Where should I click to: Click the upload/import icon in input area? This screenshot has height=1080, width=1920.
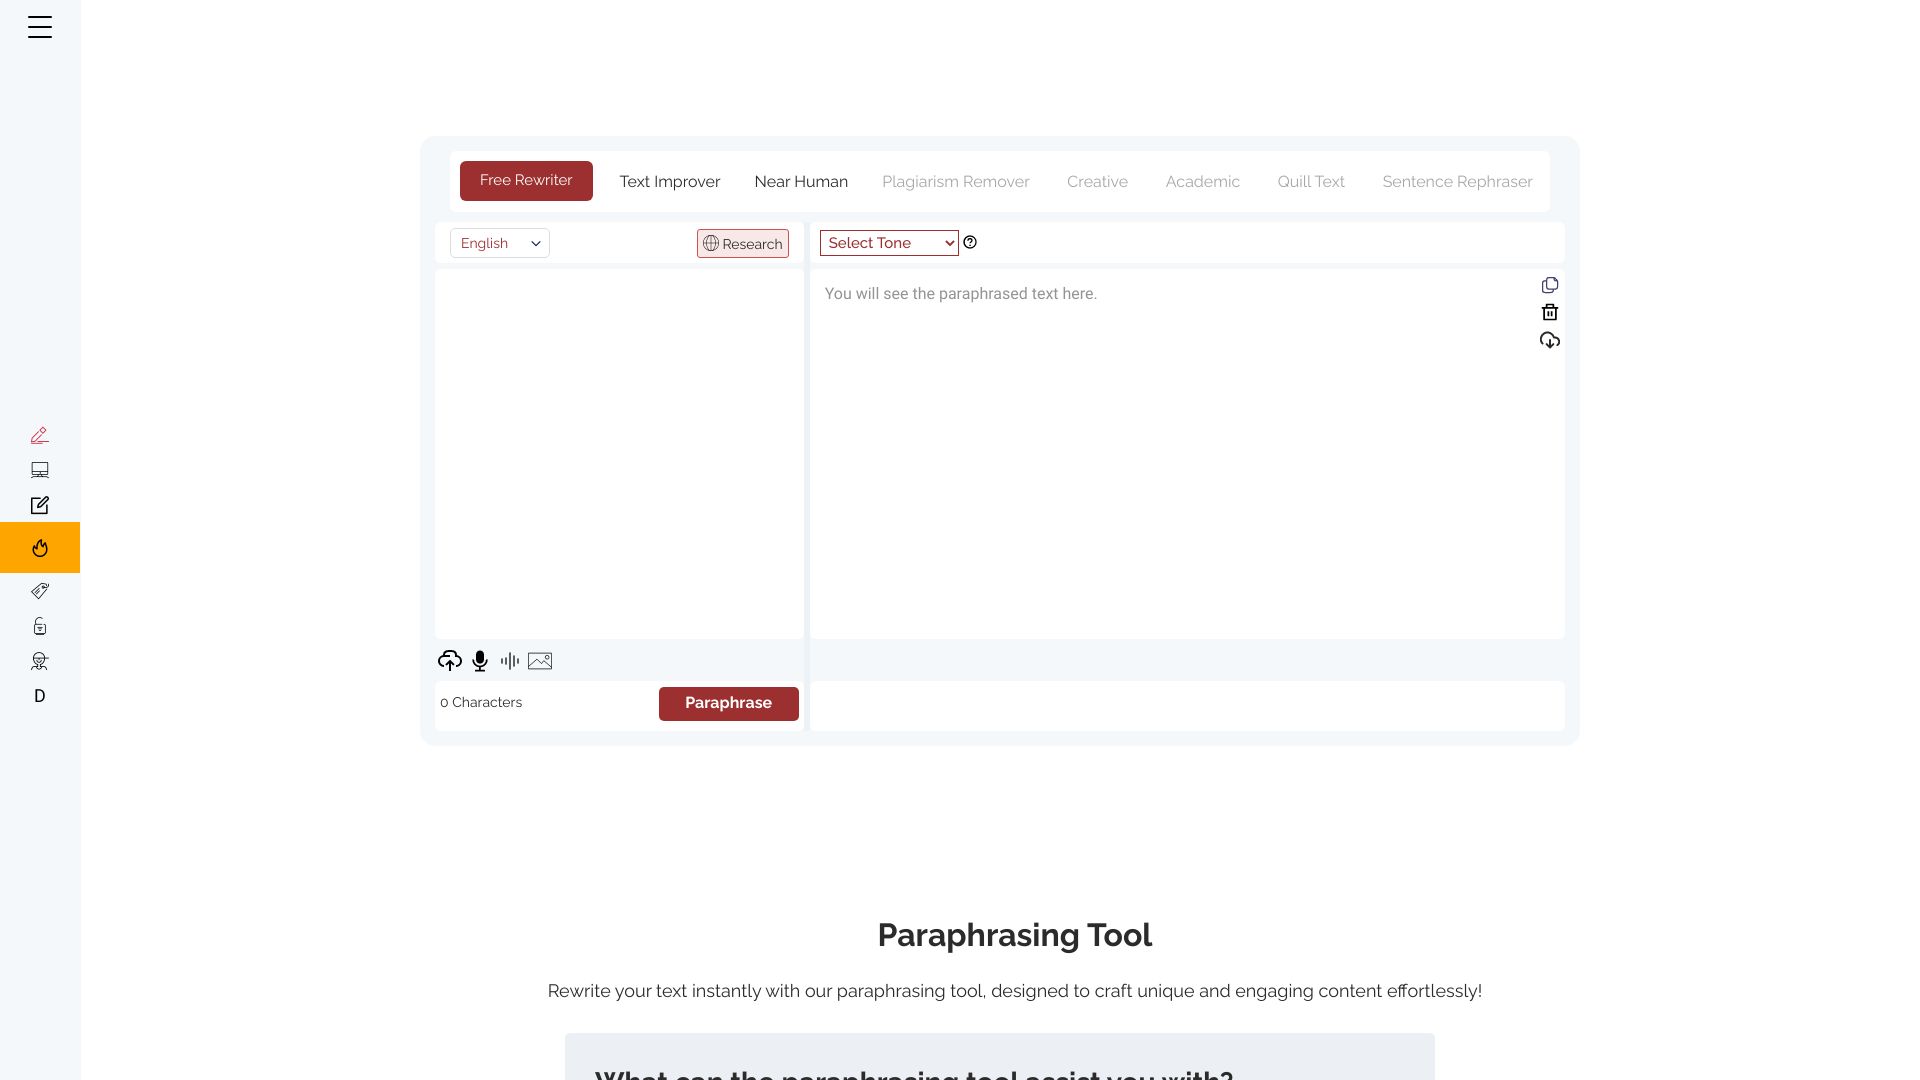click(450, 659)
